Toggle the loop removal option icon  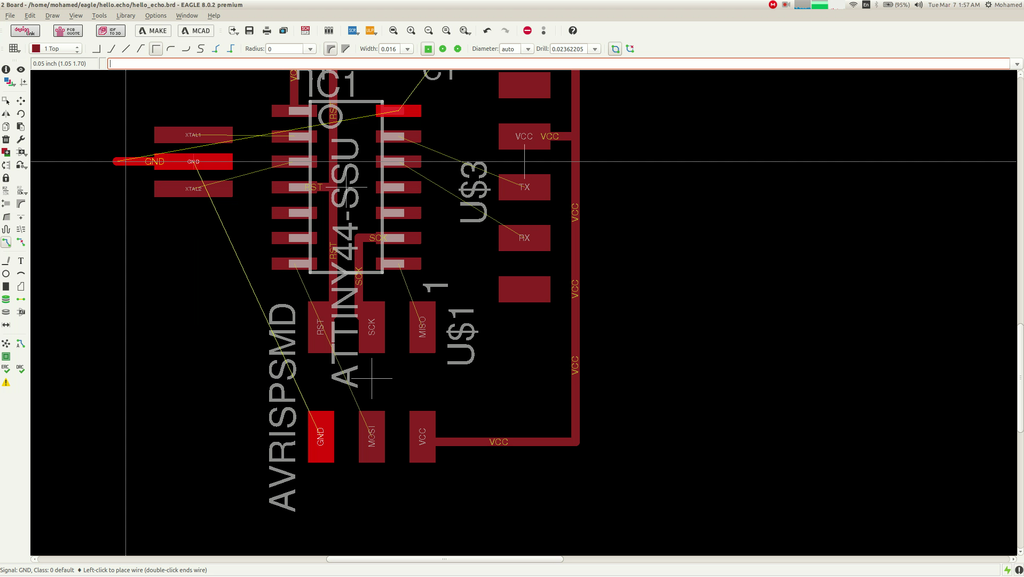615,49
